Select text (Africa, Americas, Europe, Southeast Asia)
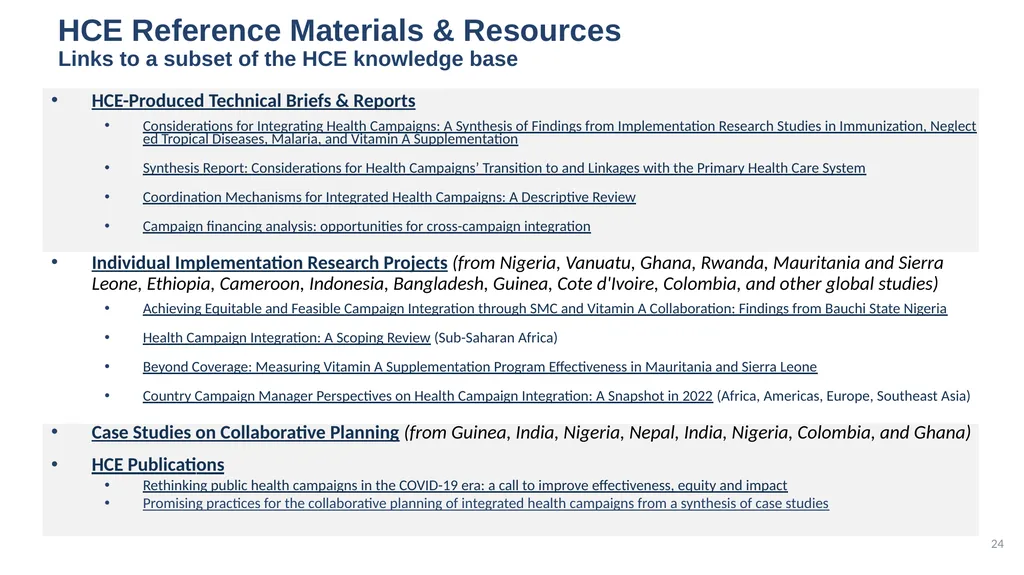Viewport: 1024px width, 575px height. [844, 396]
